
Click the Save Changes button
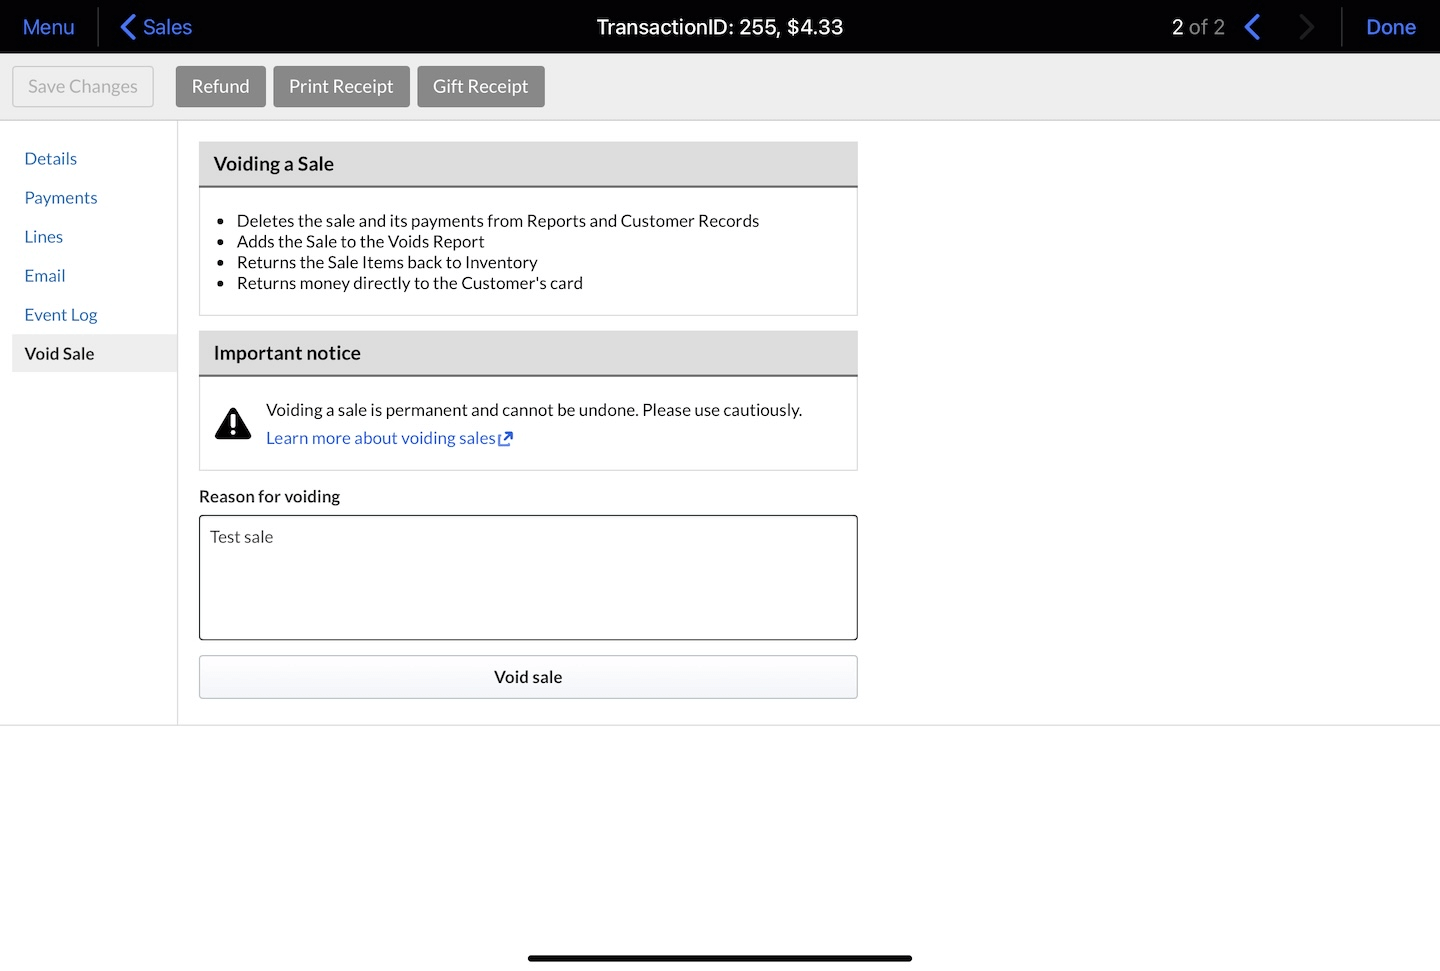[x=83, y=87]
